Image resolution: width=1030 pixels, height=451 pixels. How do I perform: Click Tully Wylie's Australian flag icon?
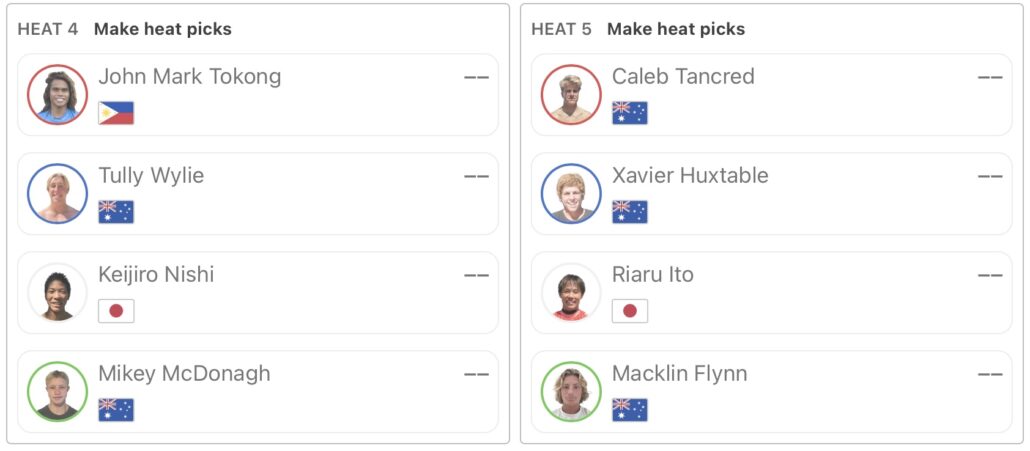pos(116,212)
